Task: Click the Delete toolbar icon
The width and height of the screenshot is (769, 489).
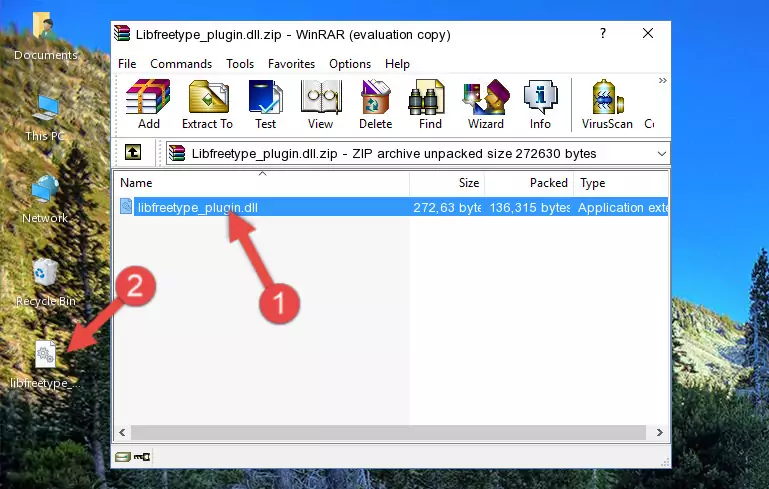Action: point(376,104)
